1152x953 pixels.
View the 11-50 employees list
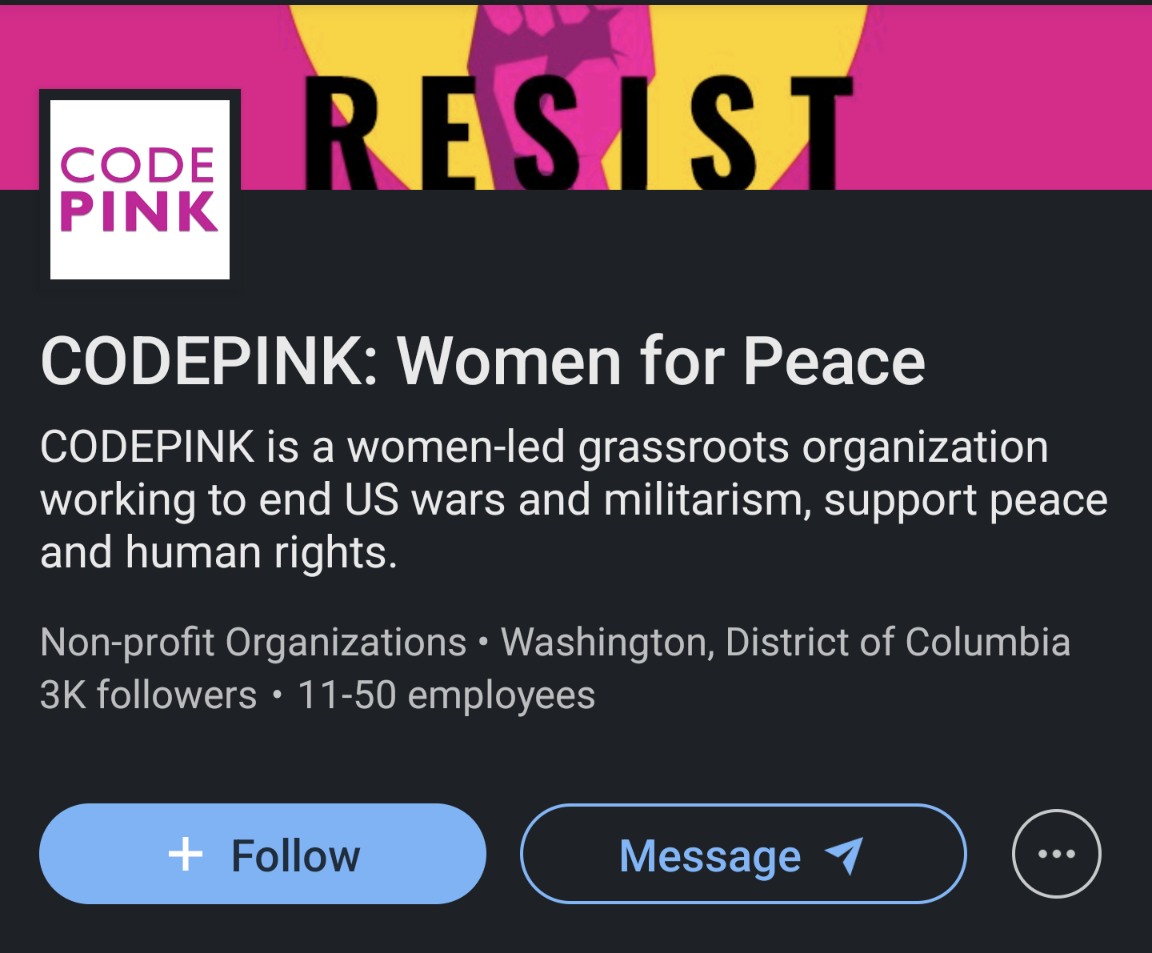[x=446, y=695]
